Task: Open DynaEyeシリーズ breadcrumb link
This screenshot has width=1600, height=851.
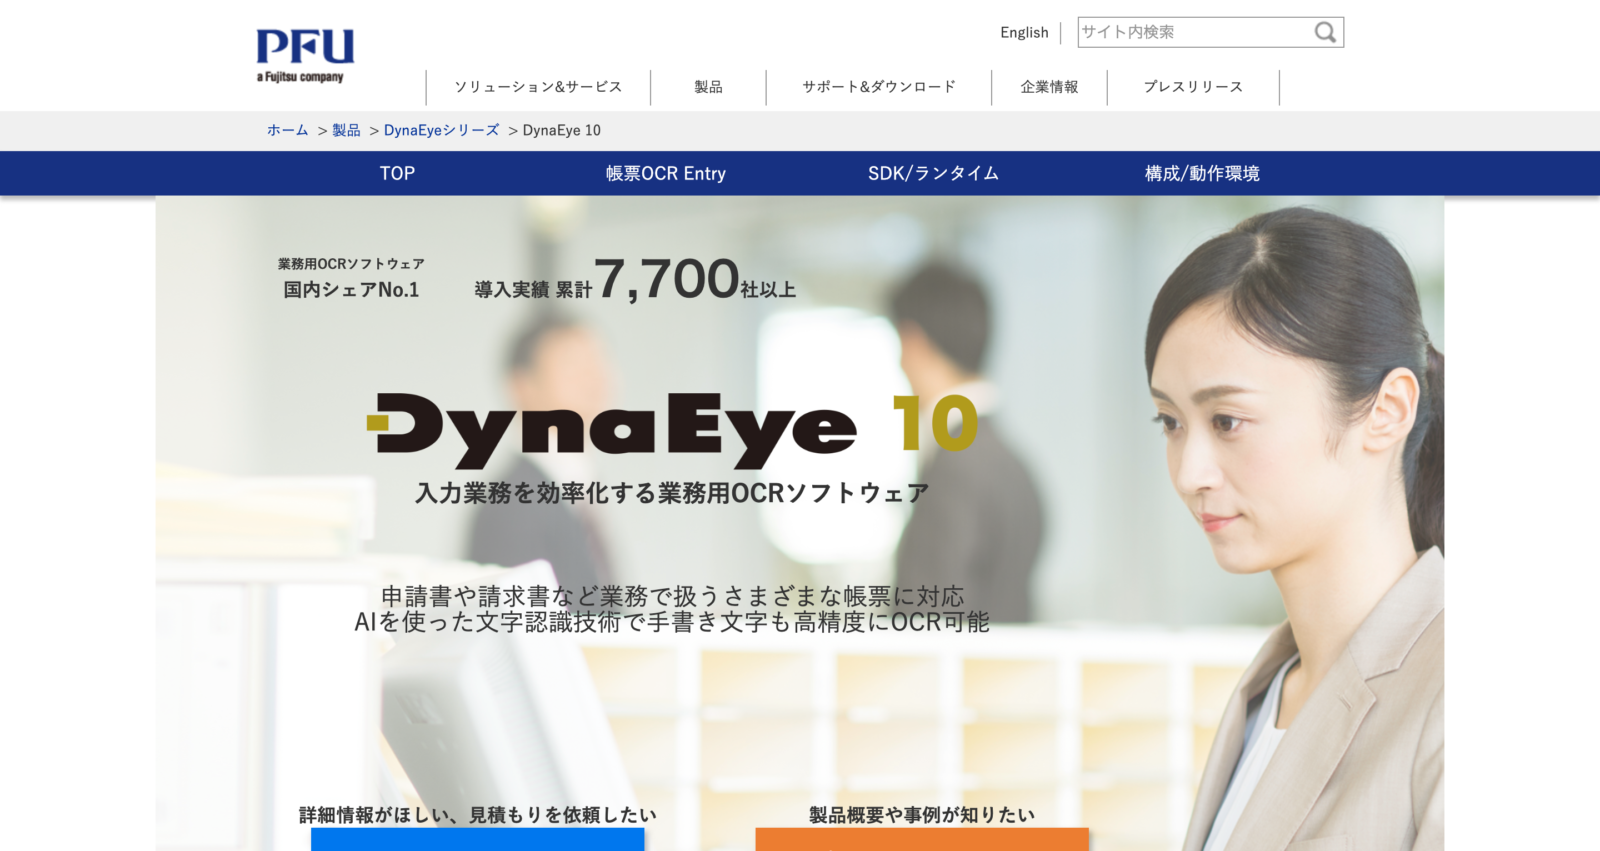Action: tap(441, 130)
